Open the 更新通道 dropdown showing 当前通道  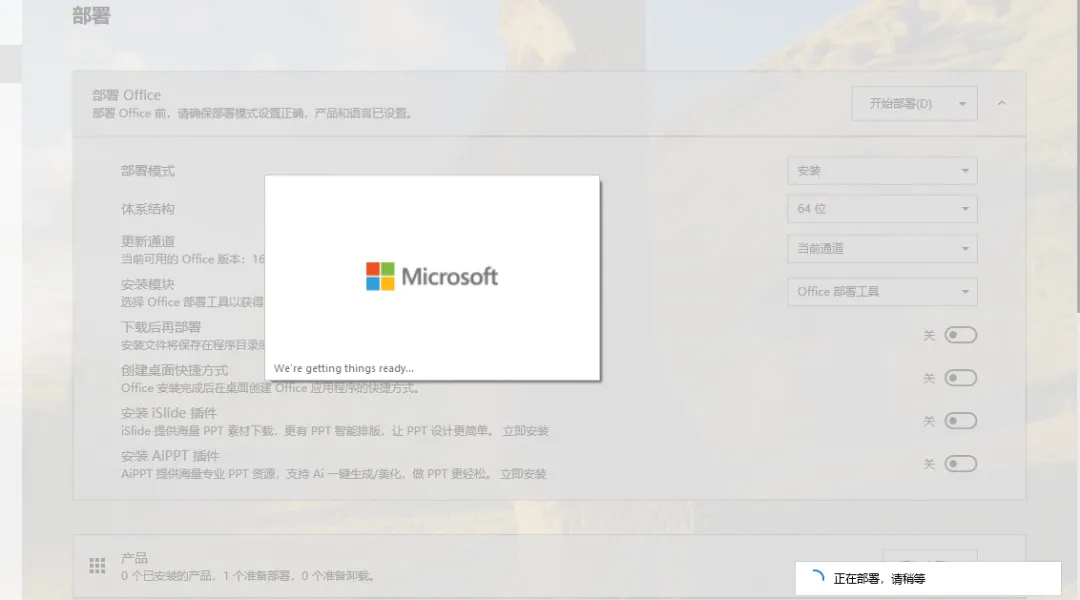coord(882,249)
